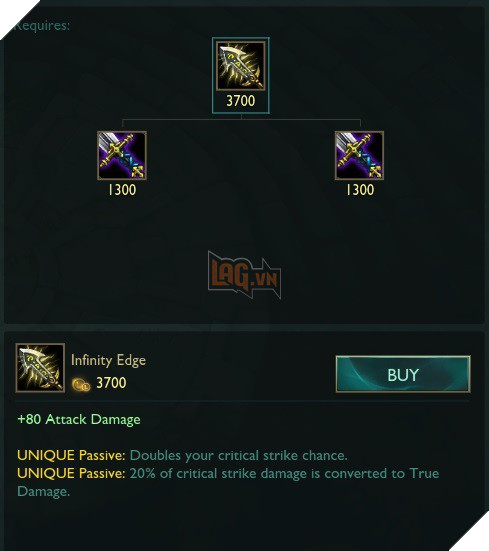Click the 3700 cost next to coins
Viewport: 489px width, 551px height.
tap(111, 383)
